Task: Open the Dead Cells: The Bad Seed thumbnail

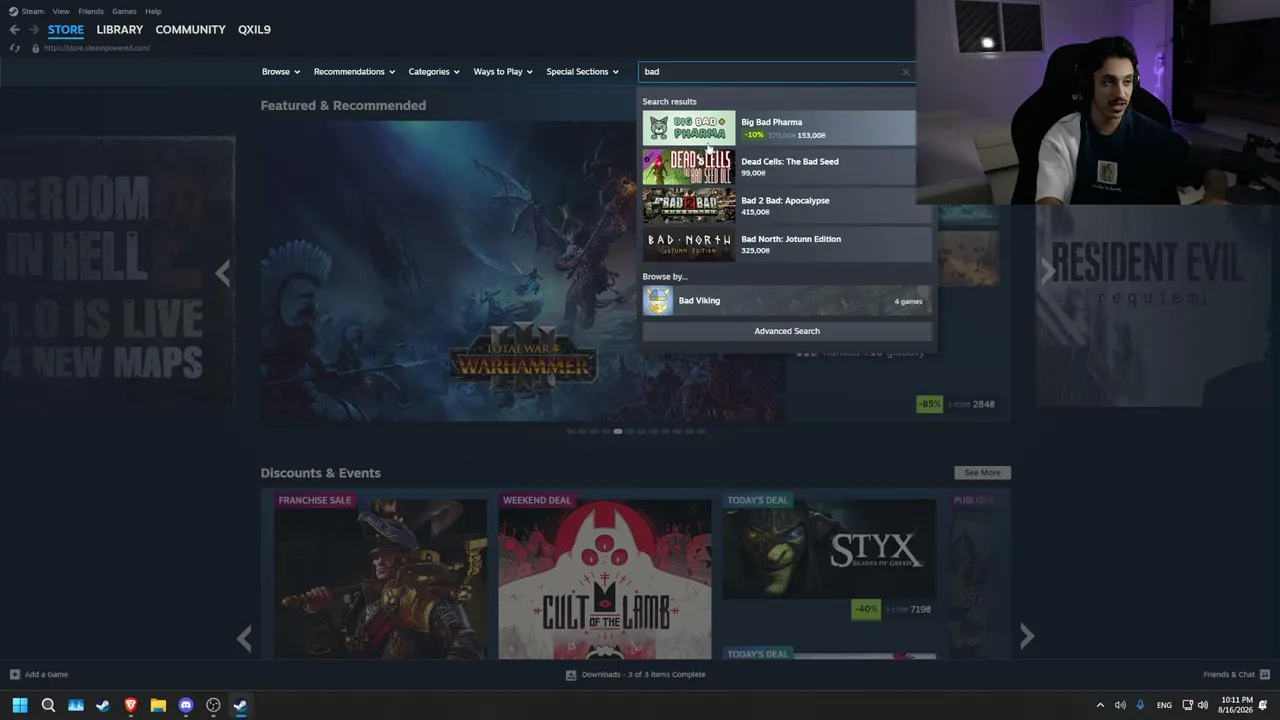Action: pos(689,167)
